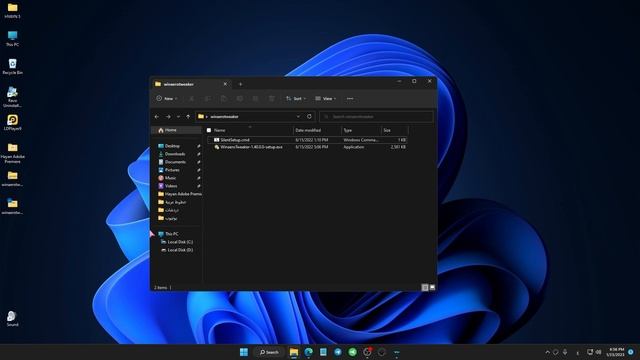Expand the address bar history dropdown

click(x=298, y=117)
